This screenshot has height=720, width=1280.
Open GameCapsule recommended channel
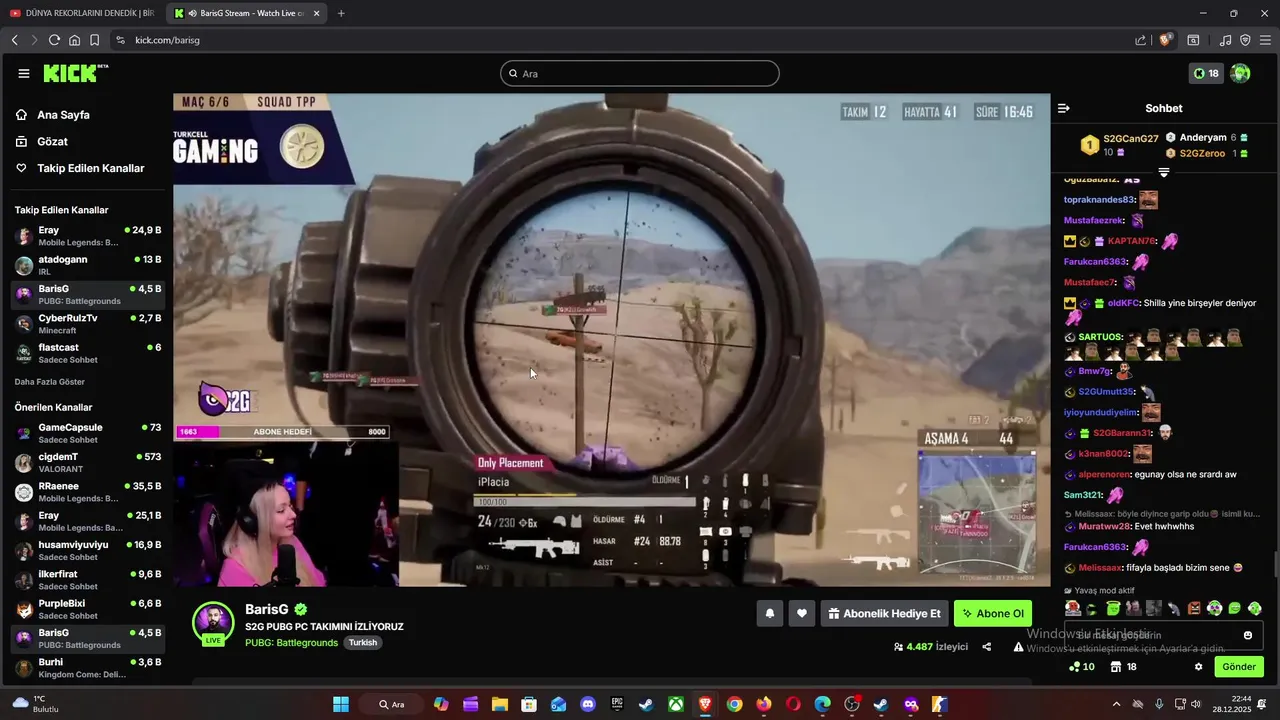coord(88,433)
